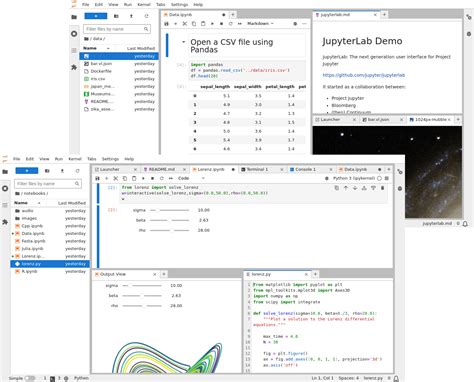Delete cell trash icon in Lorenz.ipynb cell toolbar
The width and height of the screenshot is (474, 382).
click(383, 188)
